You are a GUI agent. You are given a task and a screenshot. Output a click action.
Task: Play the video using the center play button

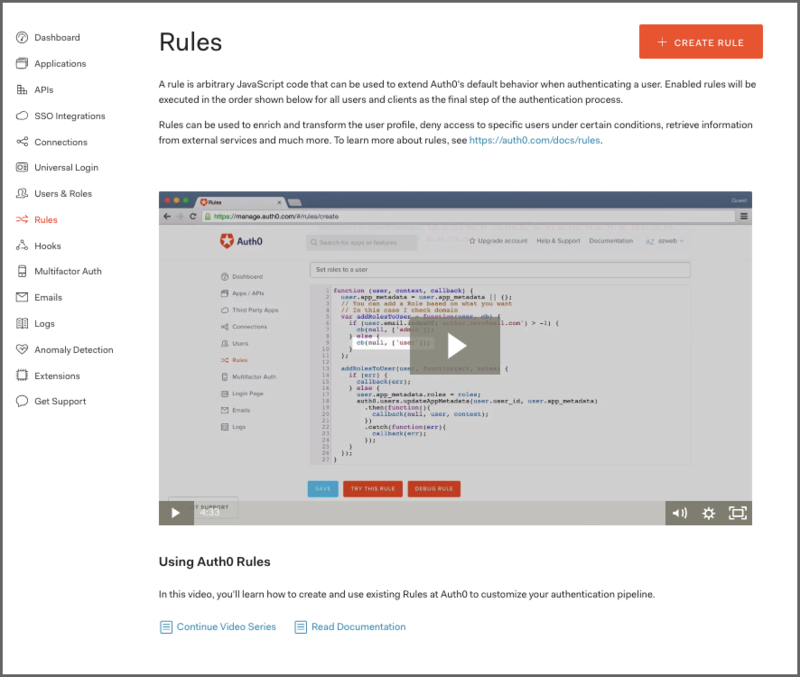click(x=455, y=346)
